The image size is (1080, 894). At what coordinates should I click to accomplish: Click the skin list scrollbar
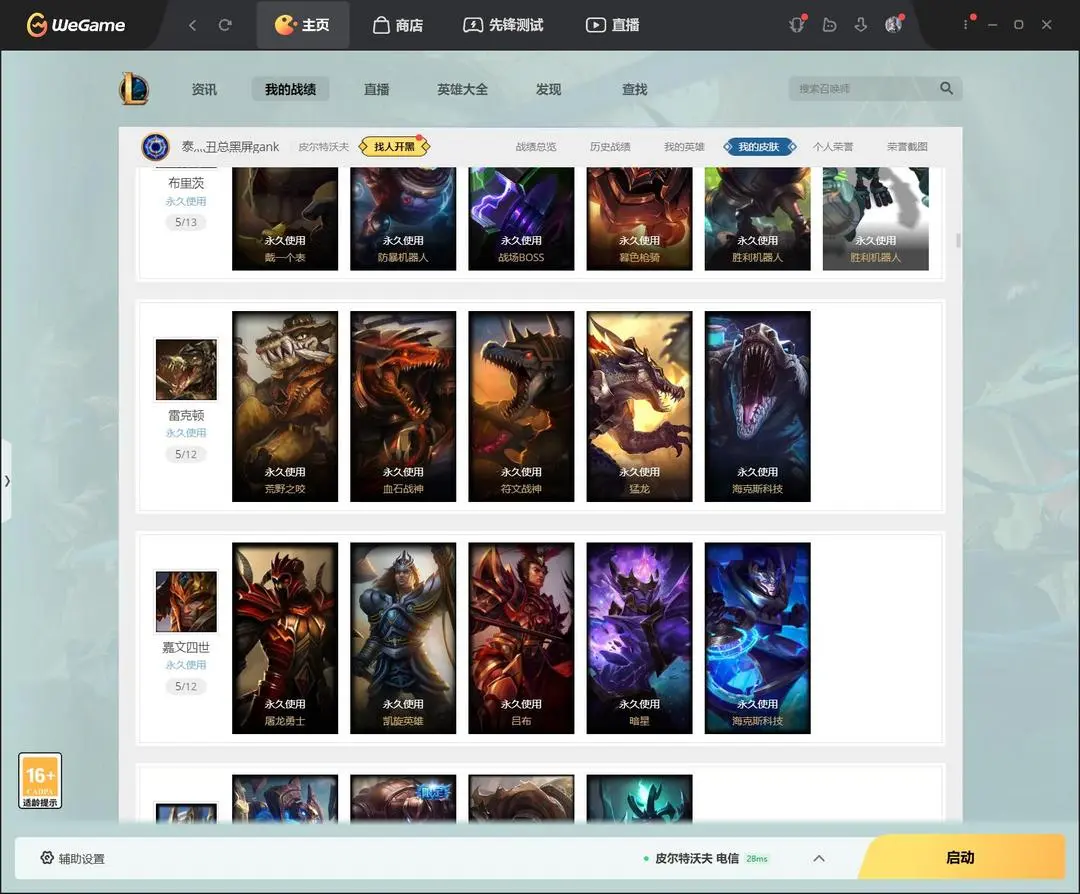[x=958, y=240]
